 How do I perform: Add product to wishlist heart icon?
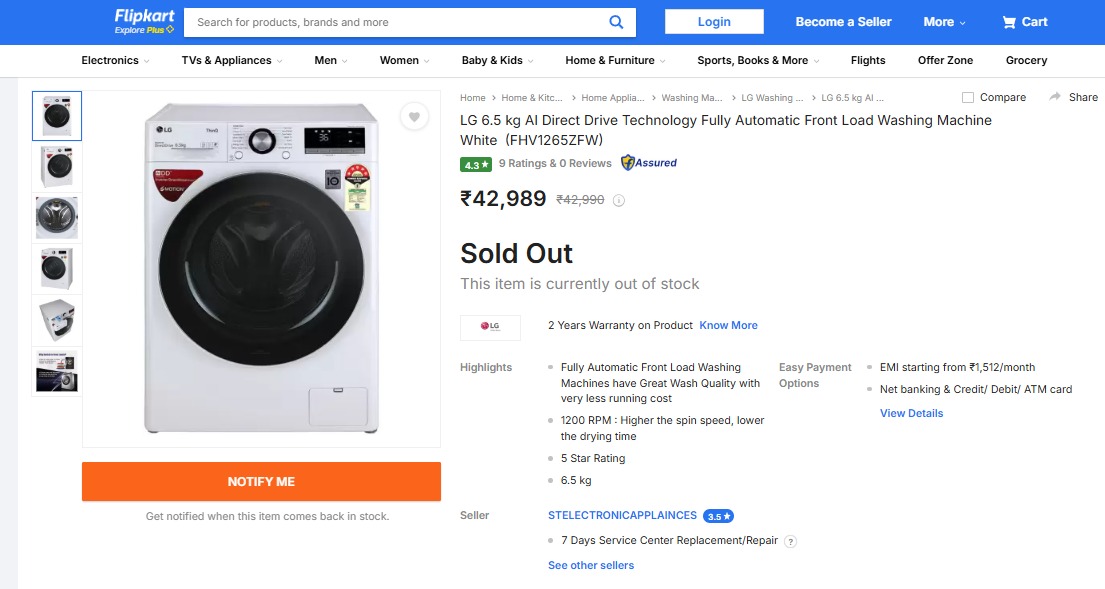[x=414, y=117]
